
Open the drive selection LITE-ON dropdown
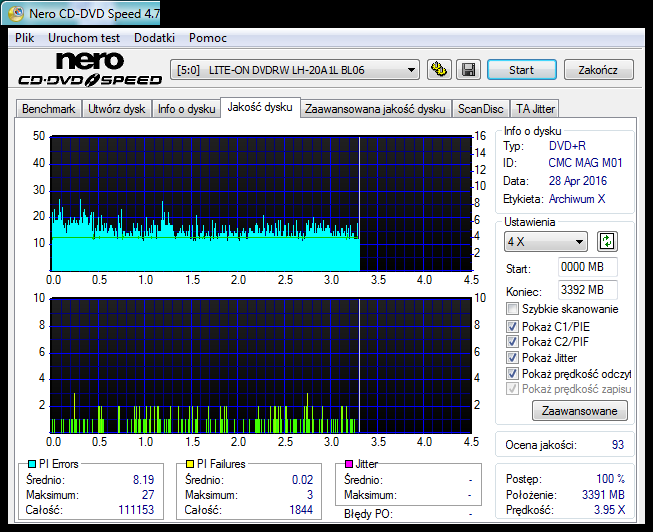[x=295, y=70]
